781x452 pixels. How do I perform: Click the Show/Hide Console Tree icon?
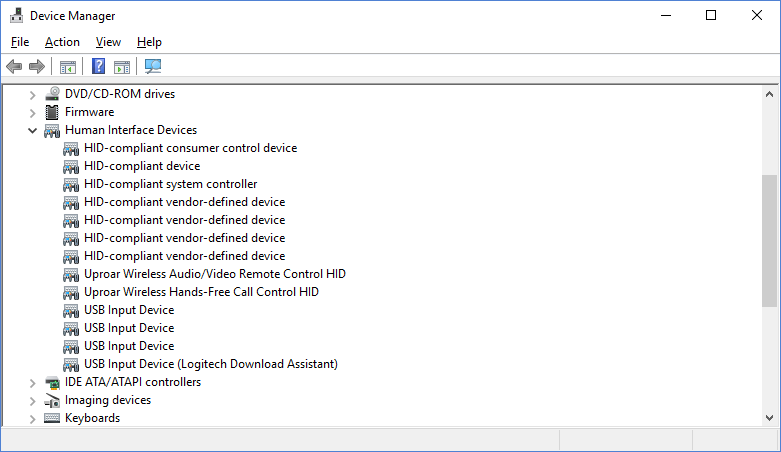[68, 66]
